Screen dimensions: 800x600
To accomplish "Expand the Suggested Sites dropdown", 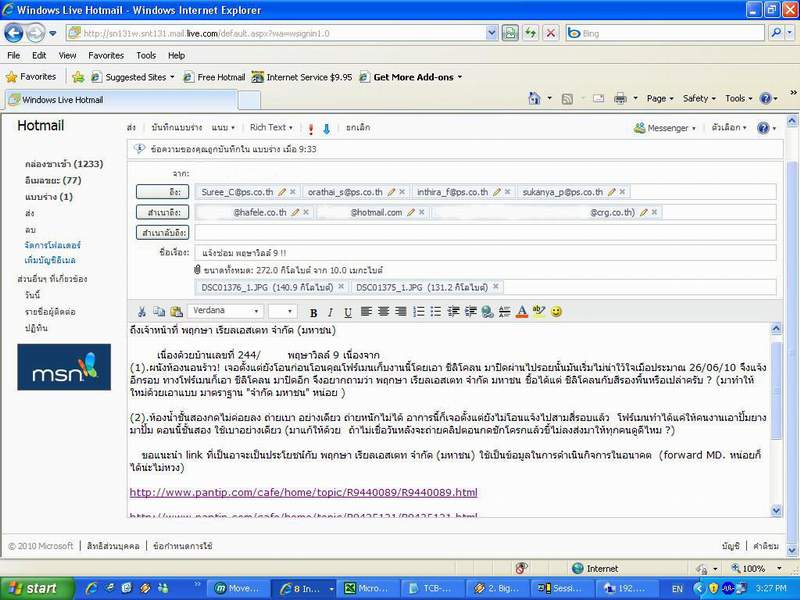I will (172, 77).
